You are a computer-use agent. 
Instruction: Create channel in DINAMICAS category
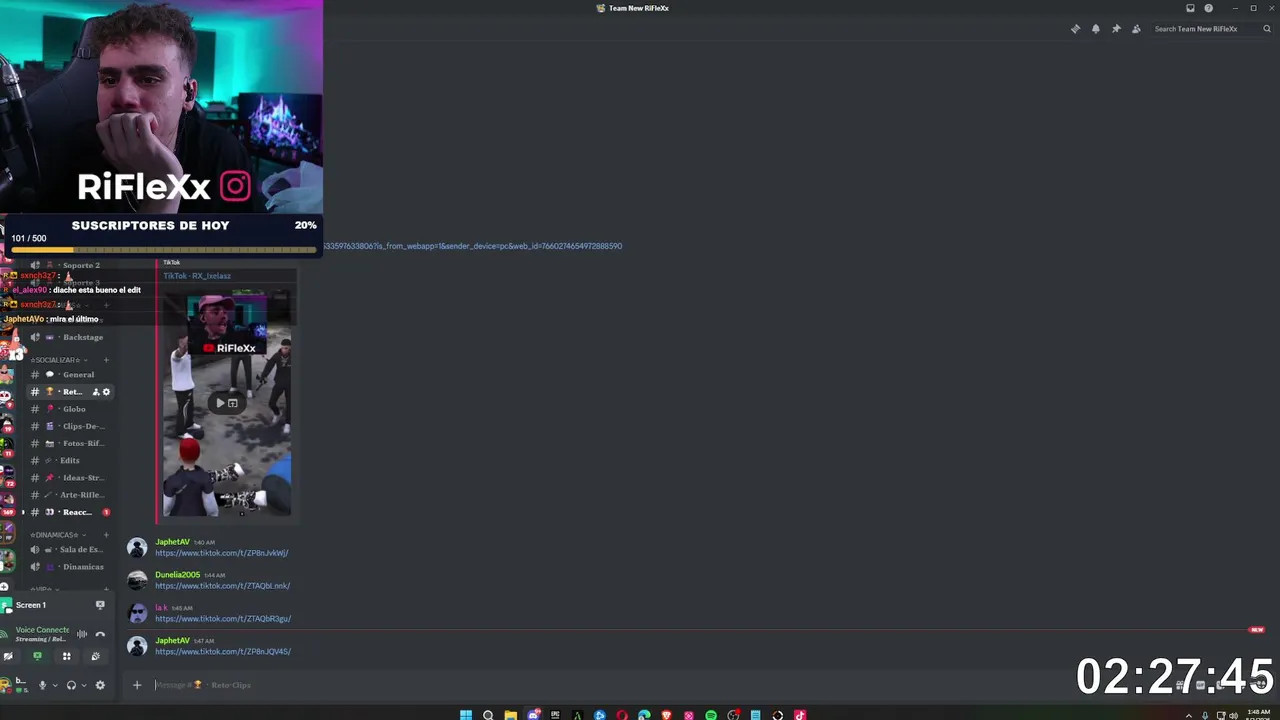tap(106, 535)
